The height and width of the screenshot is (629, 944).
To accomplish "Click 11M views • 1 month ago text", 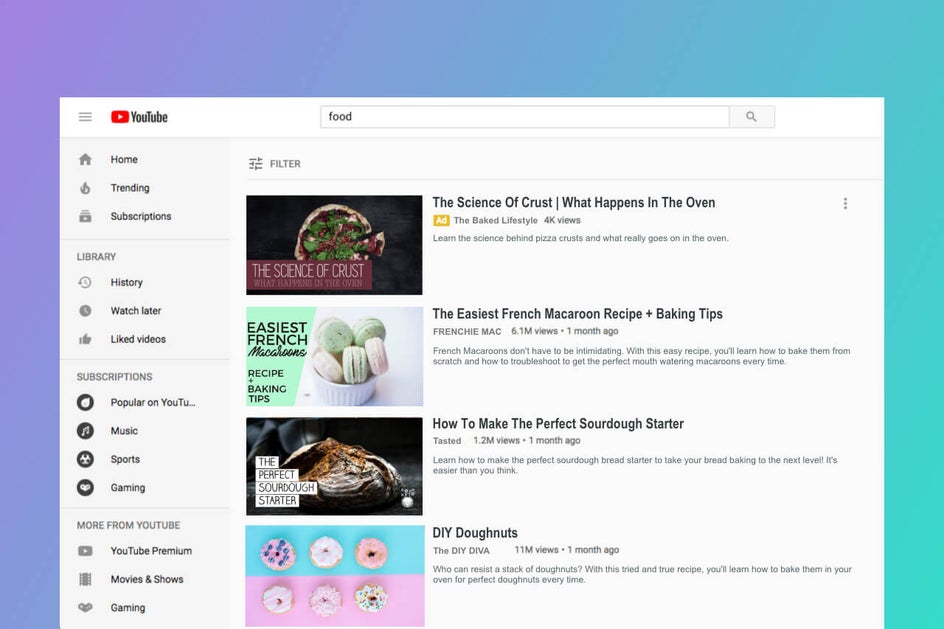I will click(567, 550).
